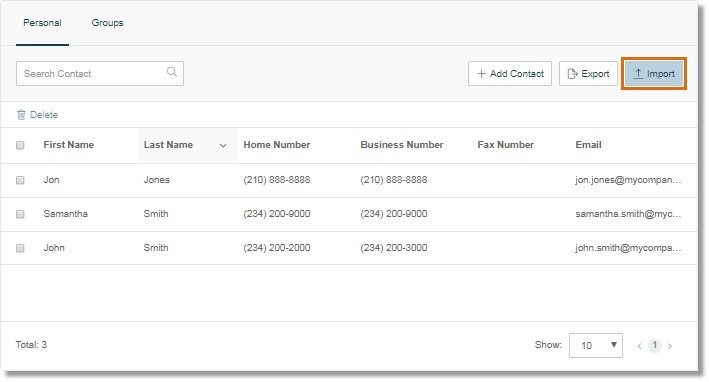
Task: Check the box for John Smith
Action: pyautogui.click(x=20, y=248)
